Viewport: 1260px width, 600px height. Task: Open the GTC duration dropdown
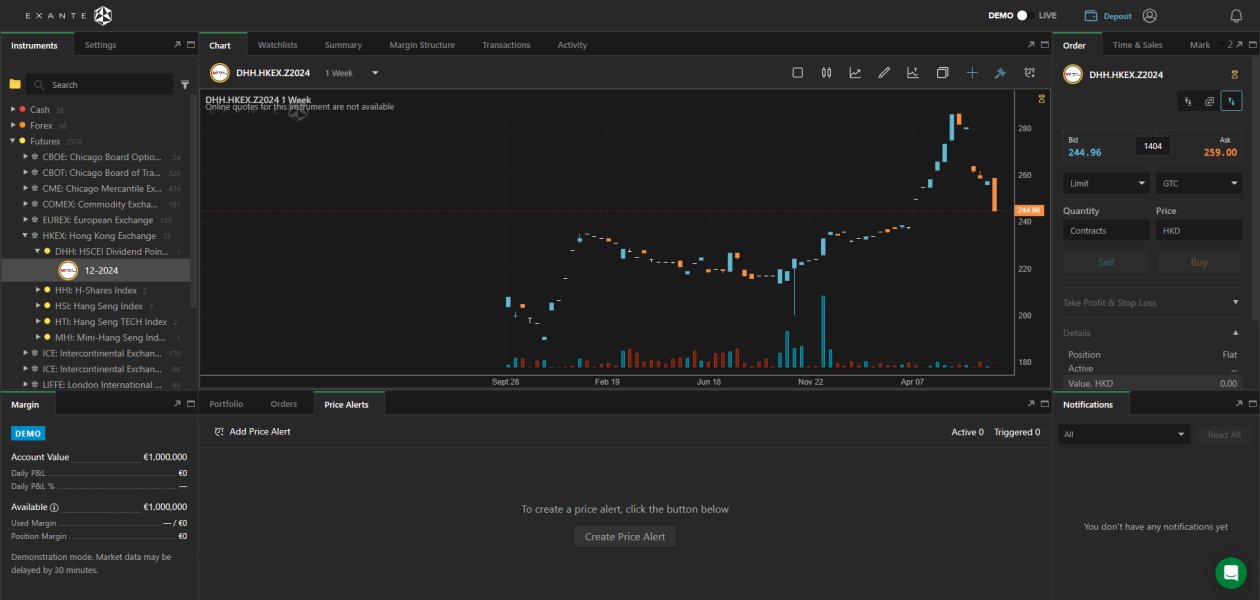coord(1198,183)
